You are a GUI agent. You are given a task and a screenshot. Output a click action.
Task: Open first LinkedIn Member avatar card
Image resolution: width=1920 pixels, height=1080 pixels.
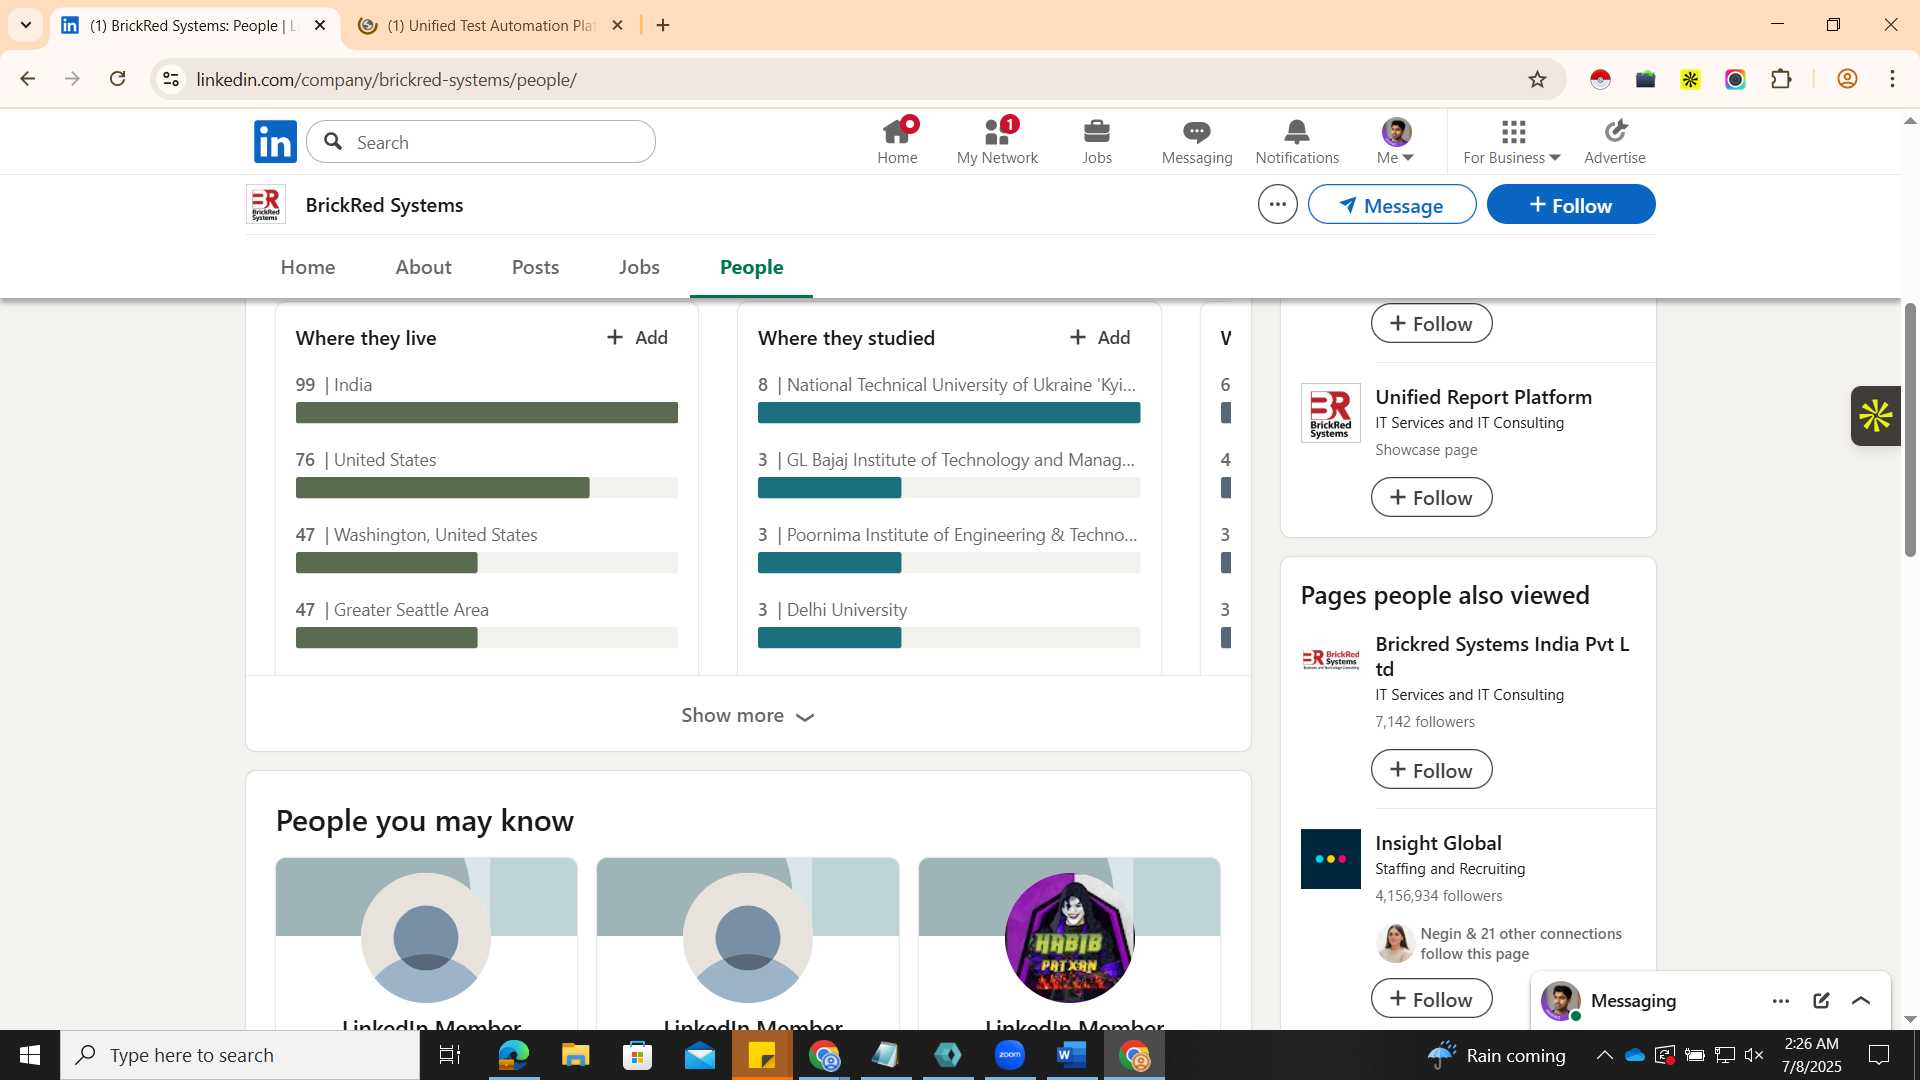click(426, 938)
